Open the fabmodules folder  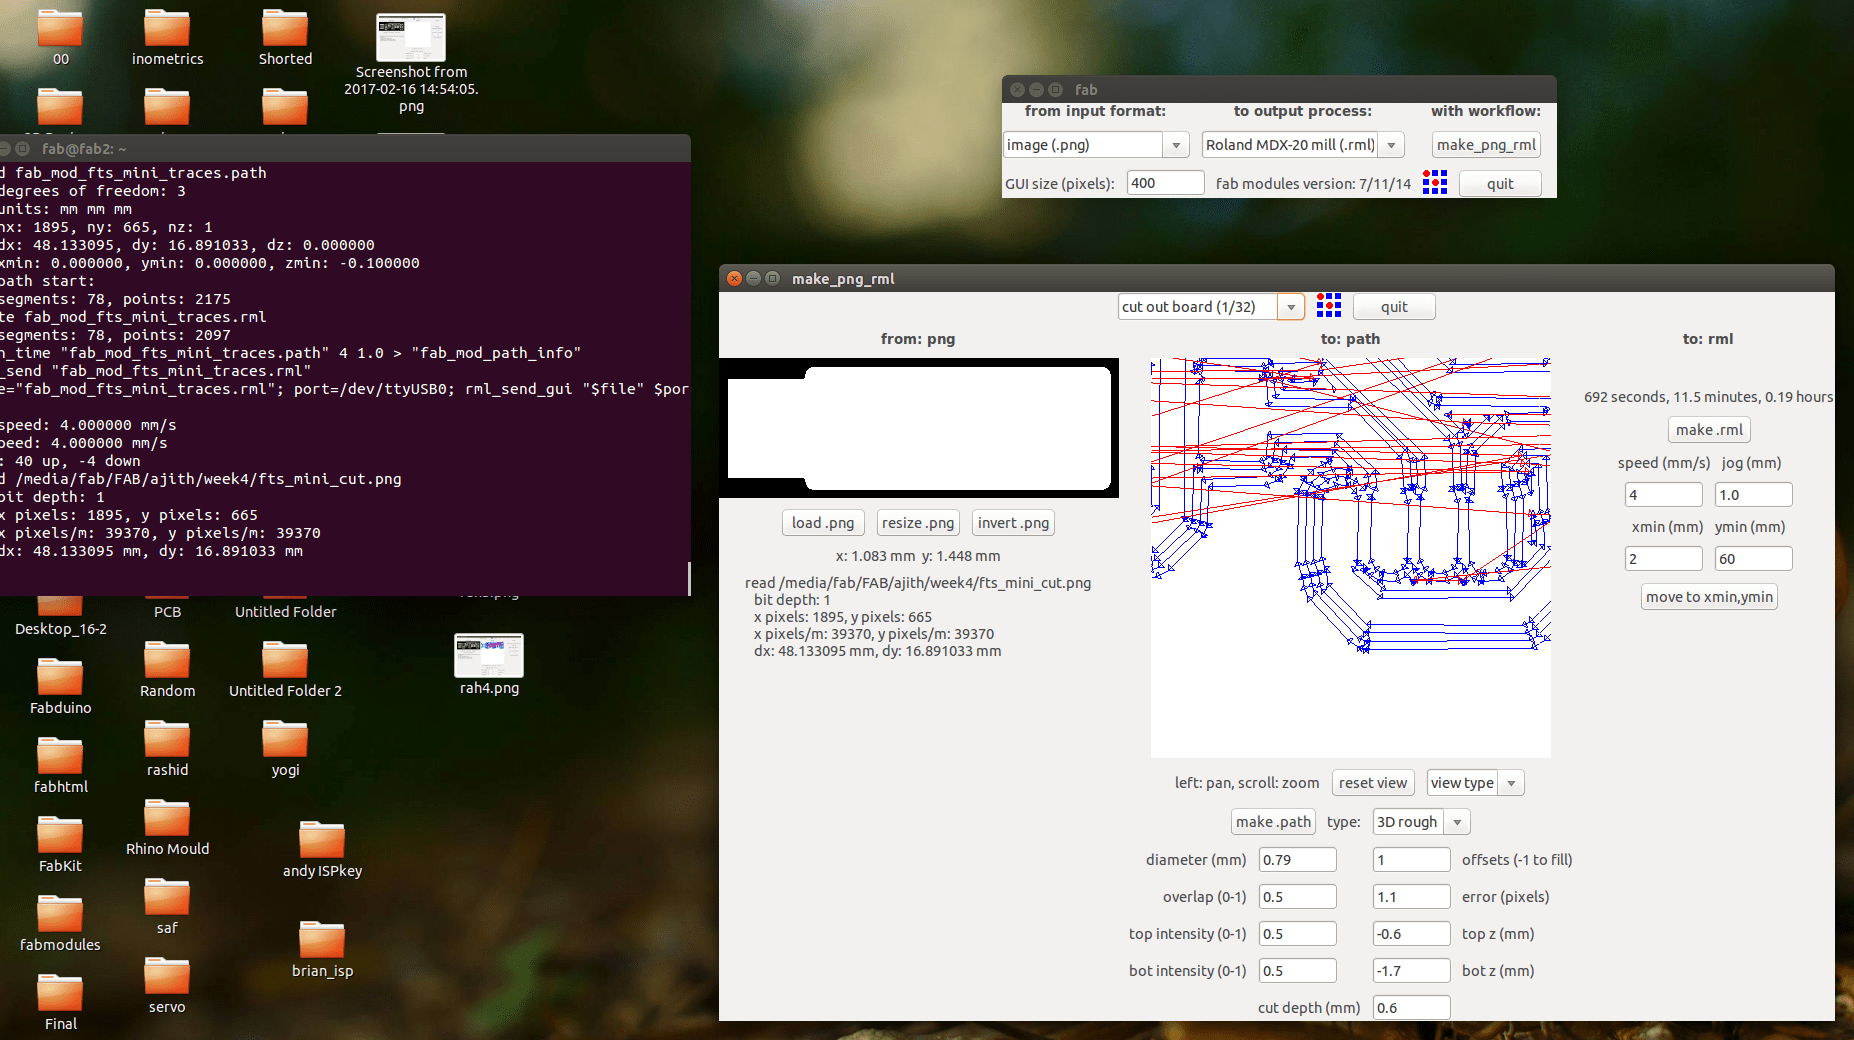(x=60, y=923)
